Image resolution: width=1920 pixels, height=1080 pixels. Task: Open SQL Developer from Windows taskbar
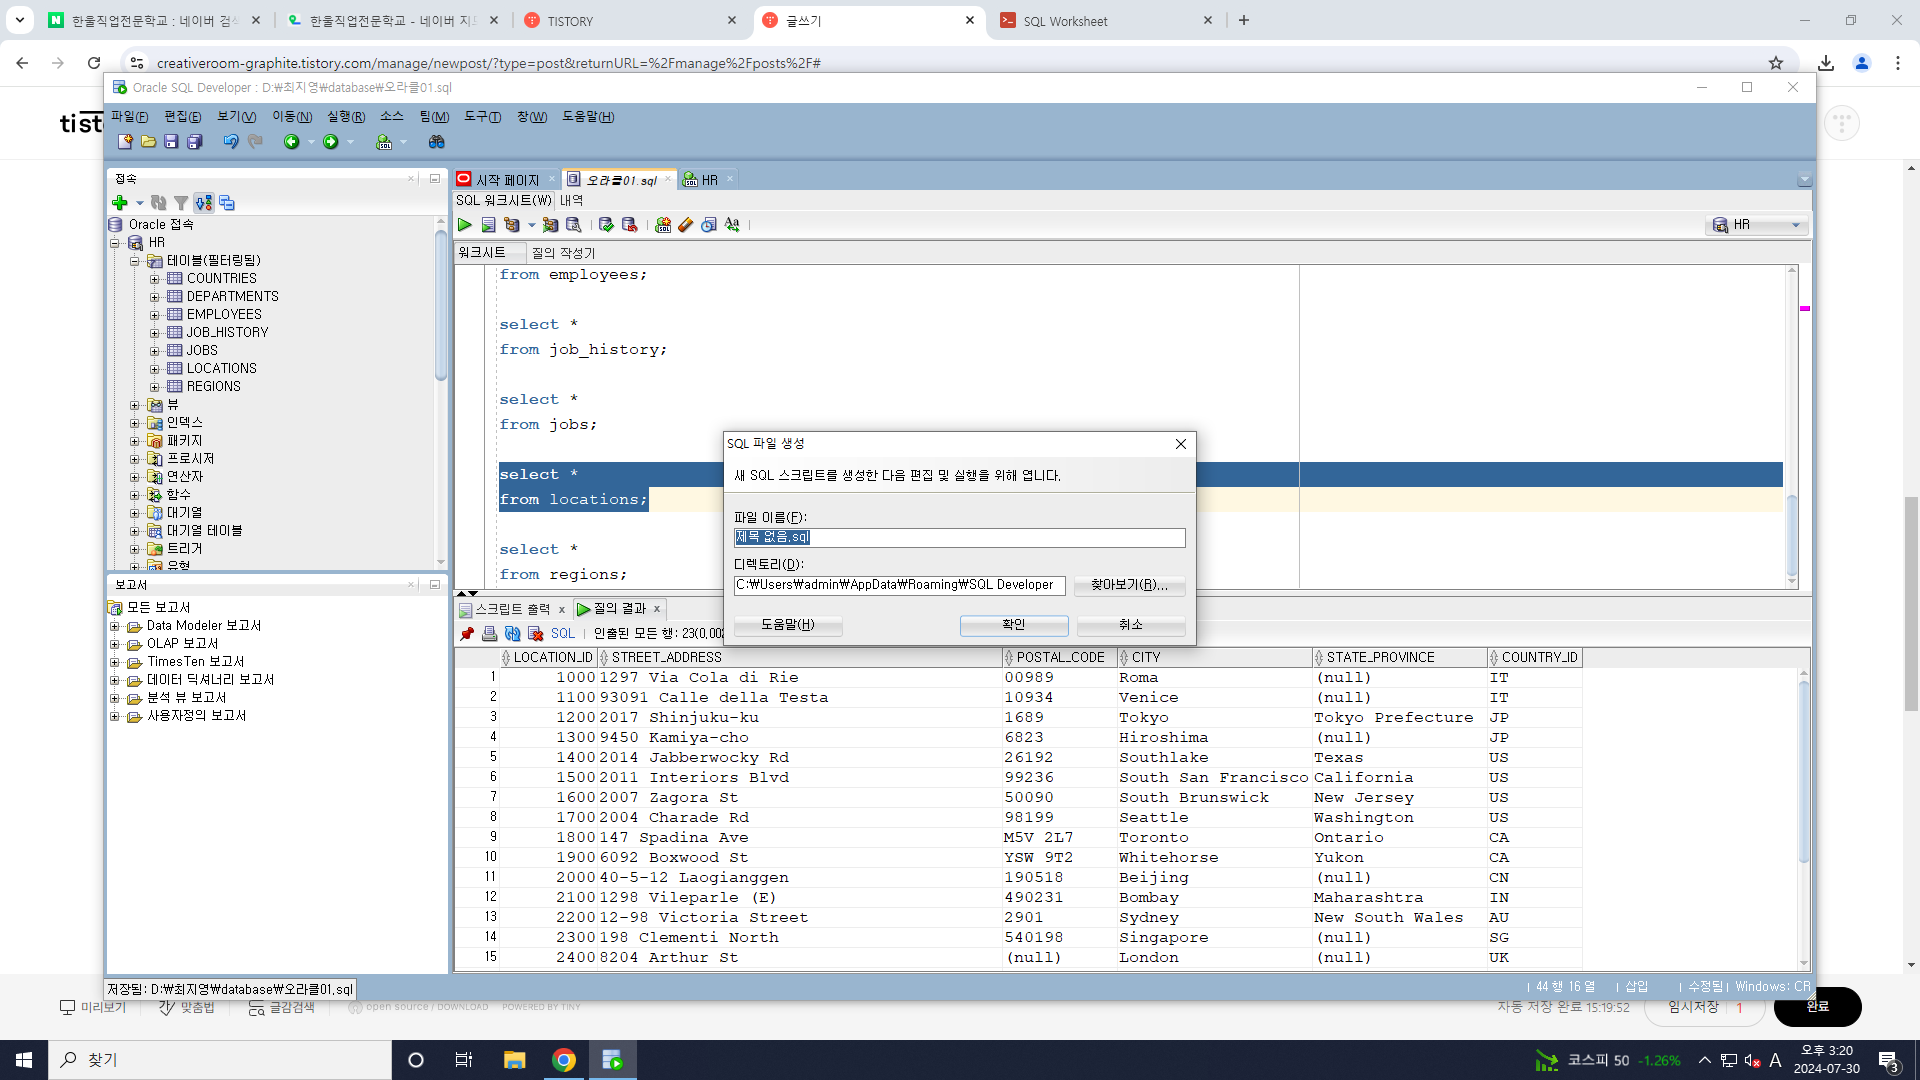(612, 1060)
